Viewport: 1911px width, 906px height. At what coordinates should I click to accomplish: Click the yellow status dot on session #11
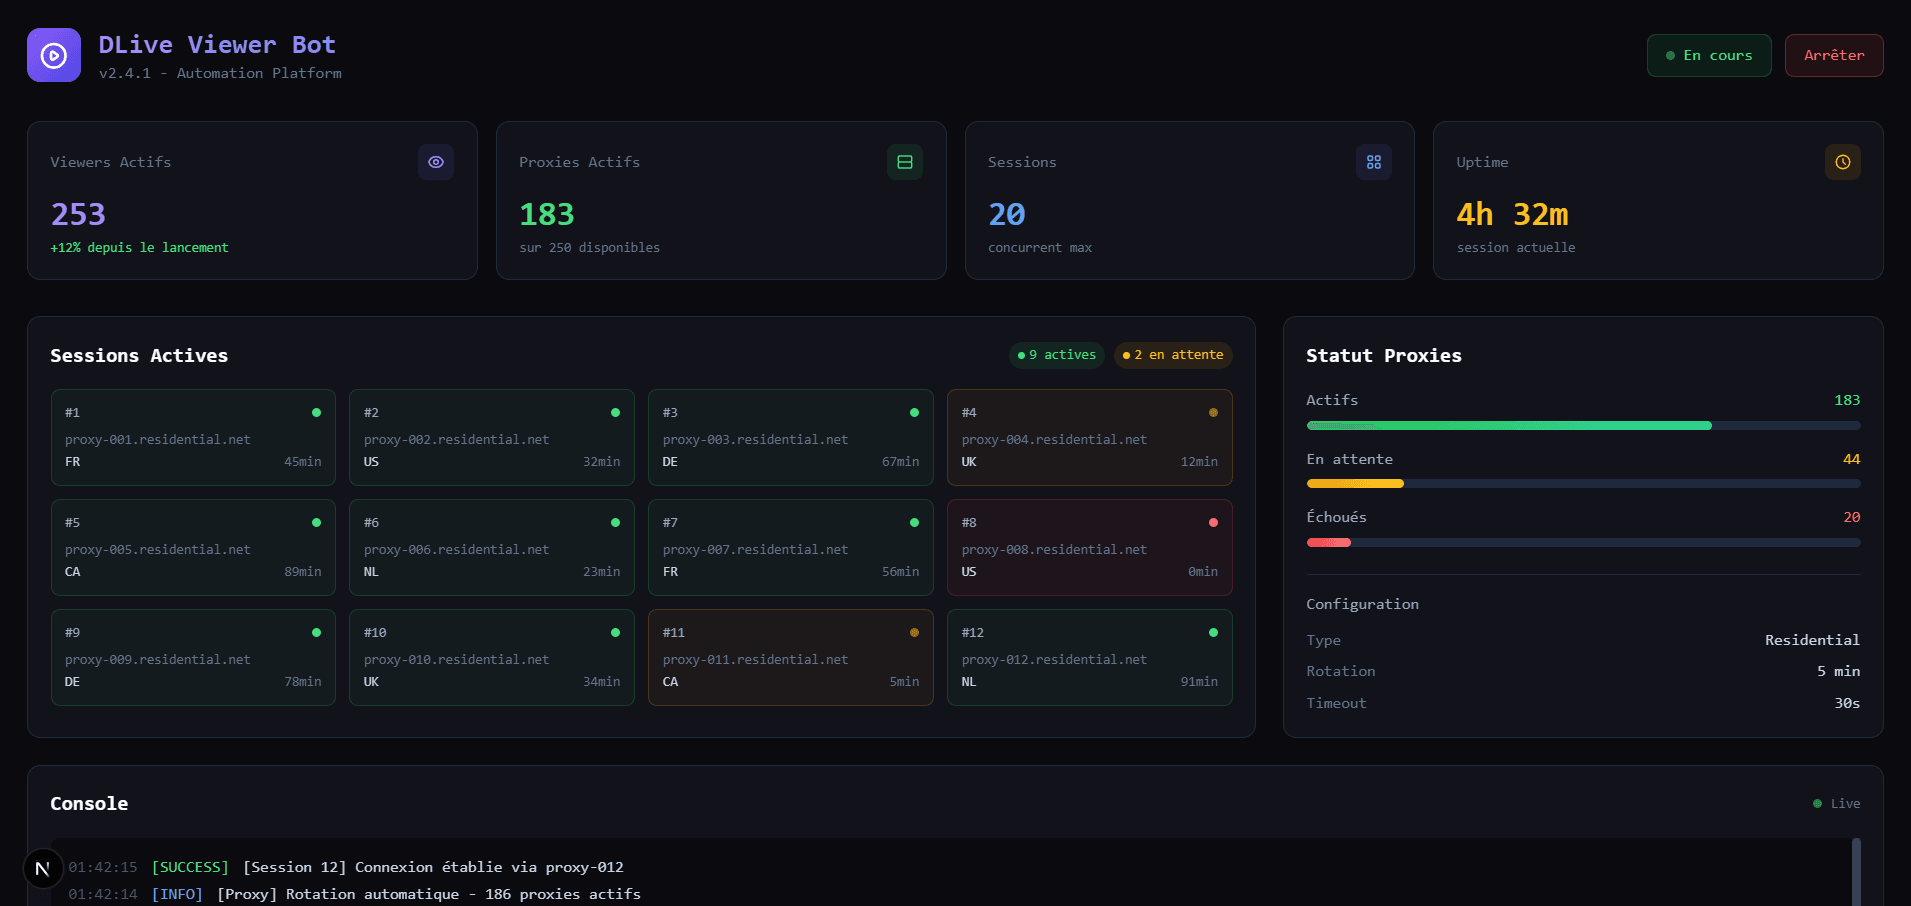click(913, 632)
